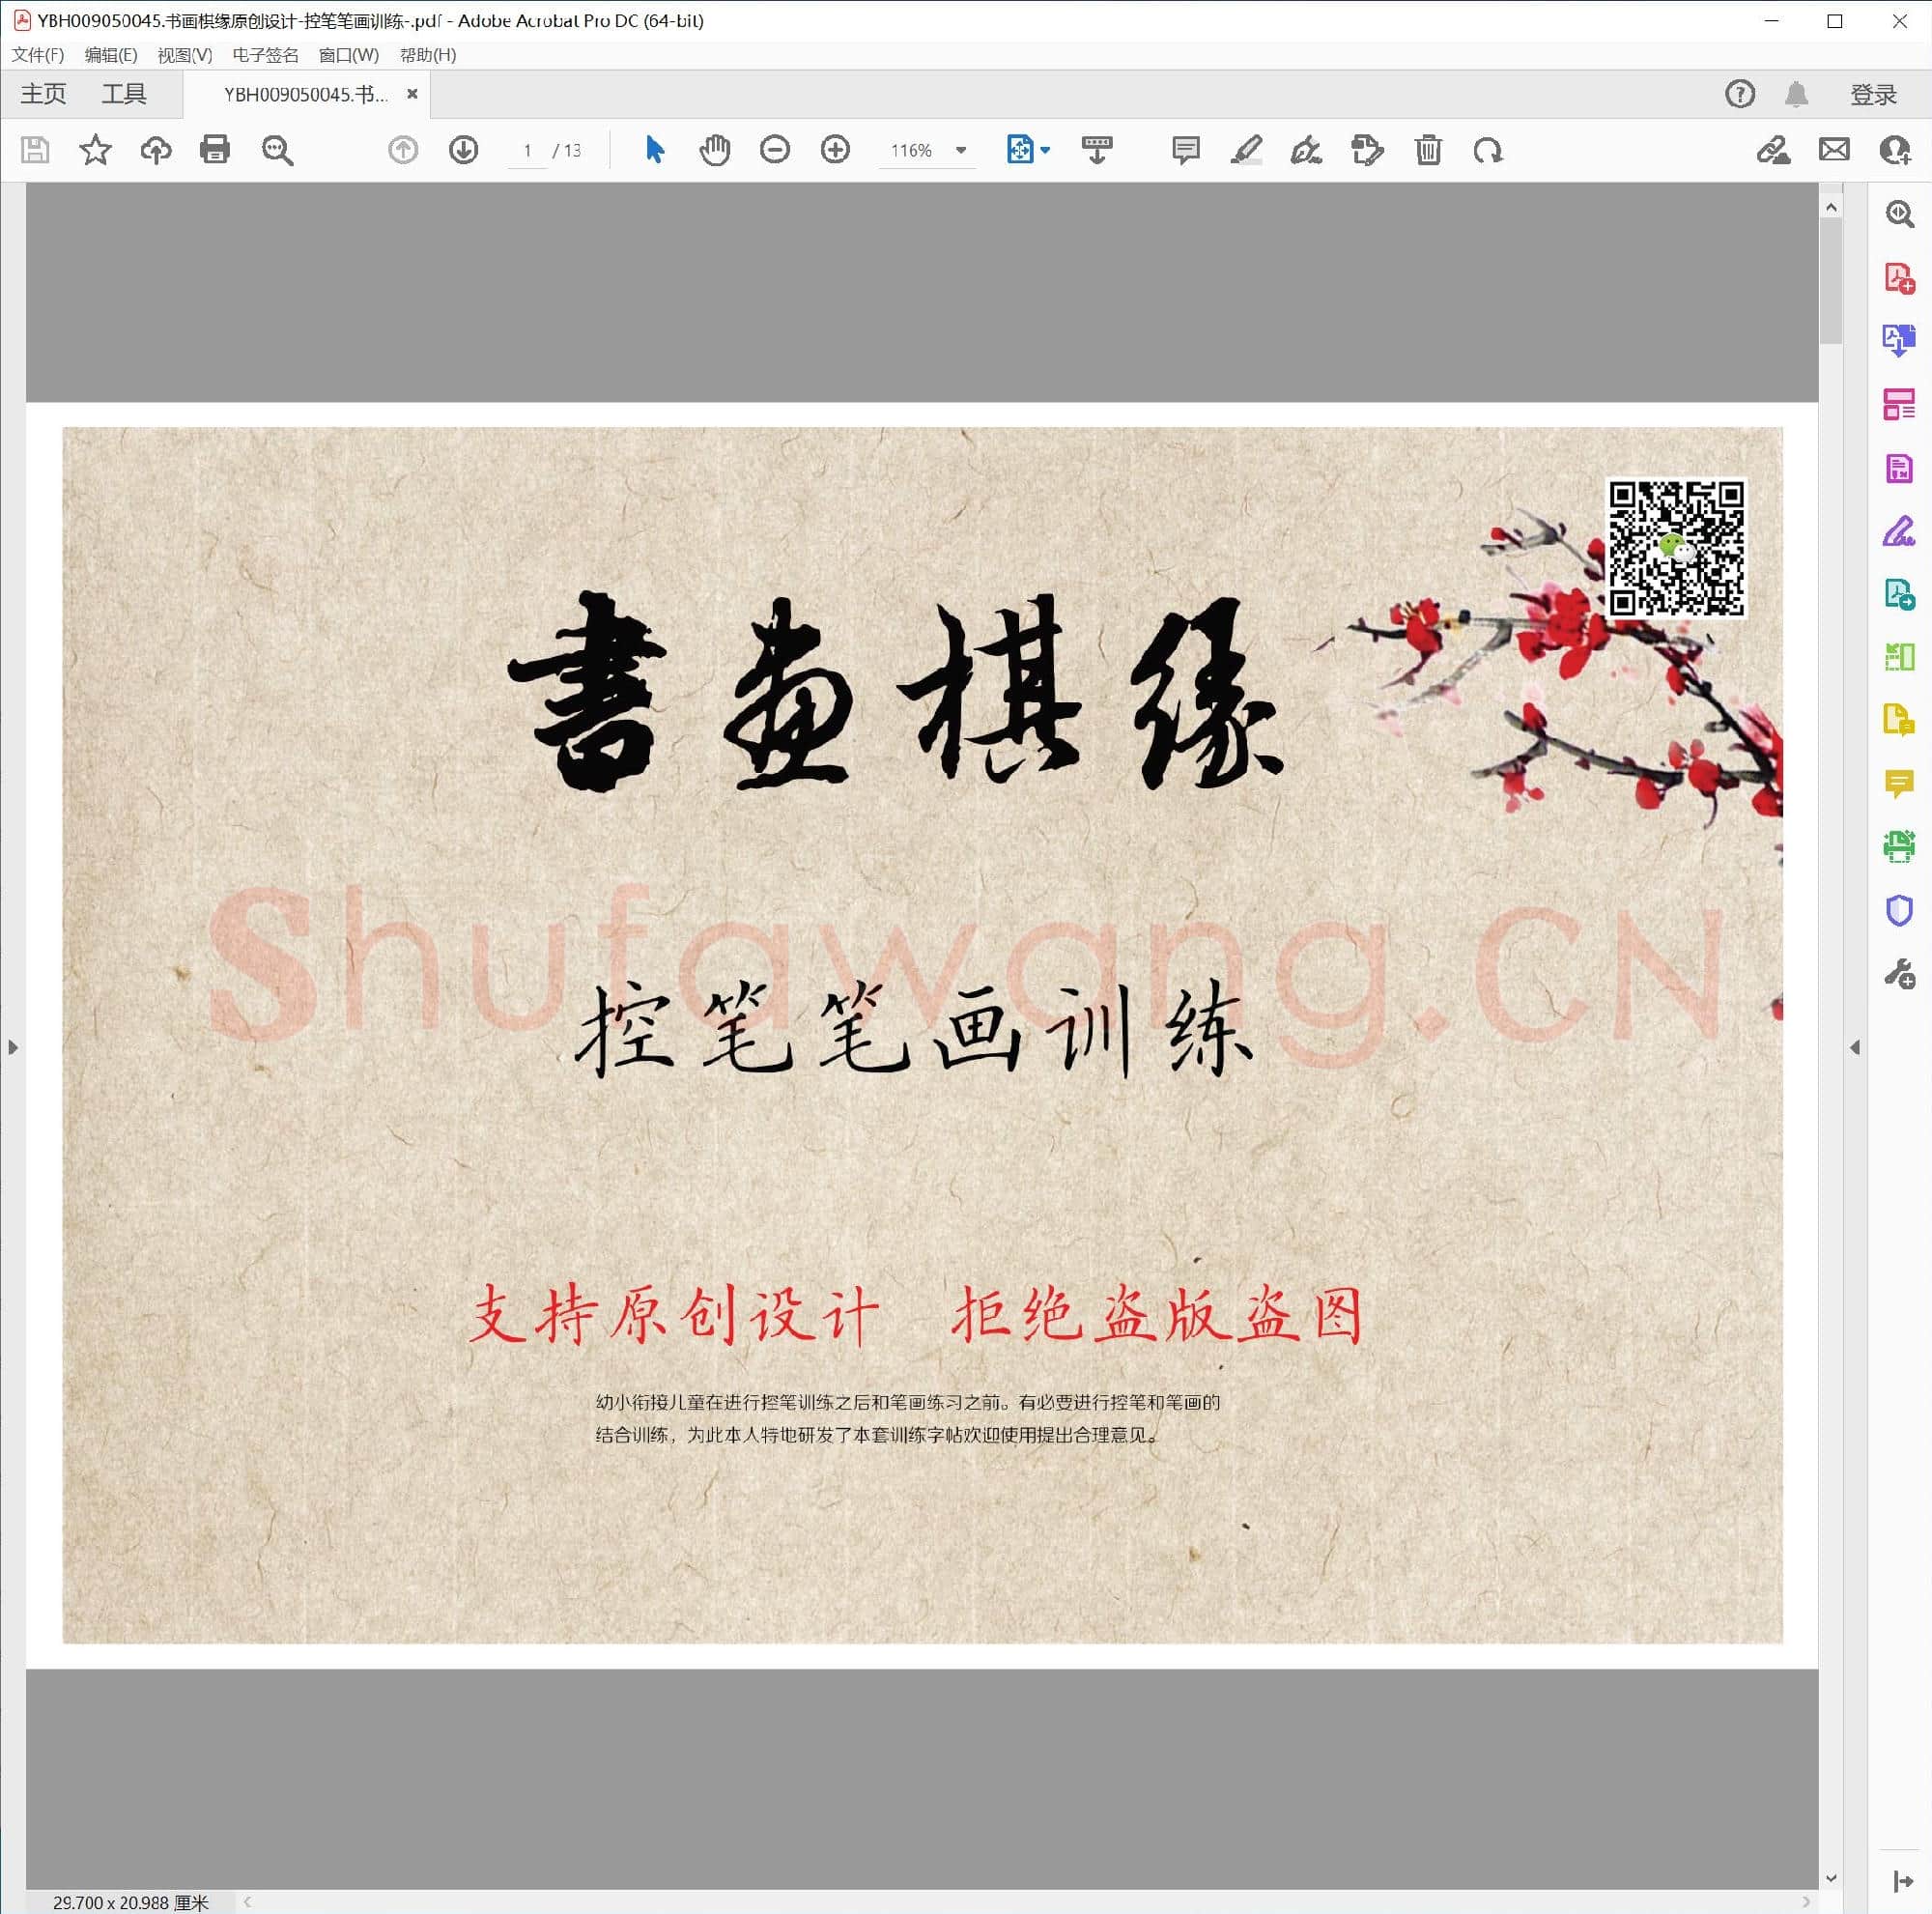Open the 视图(V) menu
This screenshot has width=1932, height=1914.
(184, 55)
